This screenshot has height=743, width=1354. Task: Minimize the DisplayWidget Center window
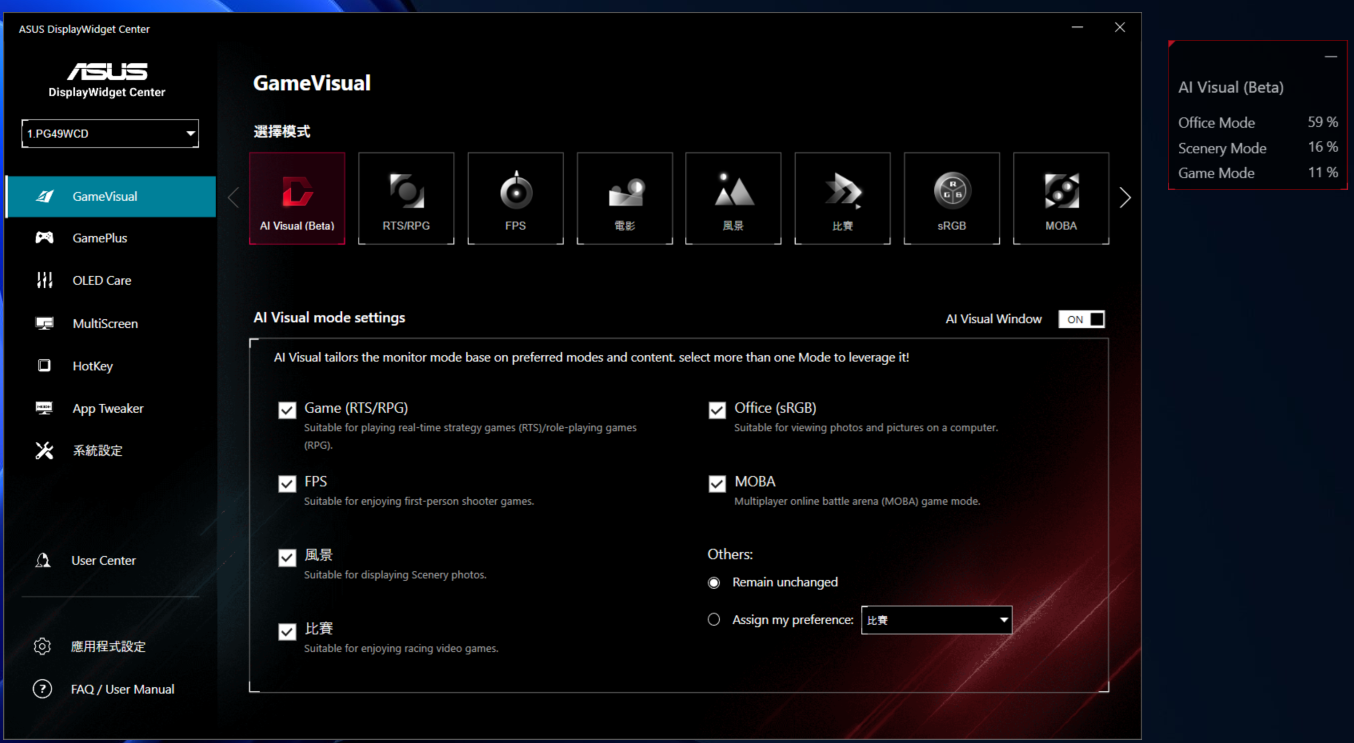[x=1077, y=28]
